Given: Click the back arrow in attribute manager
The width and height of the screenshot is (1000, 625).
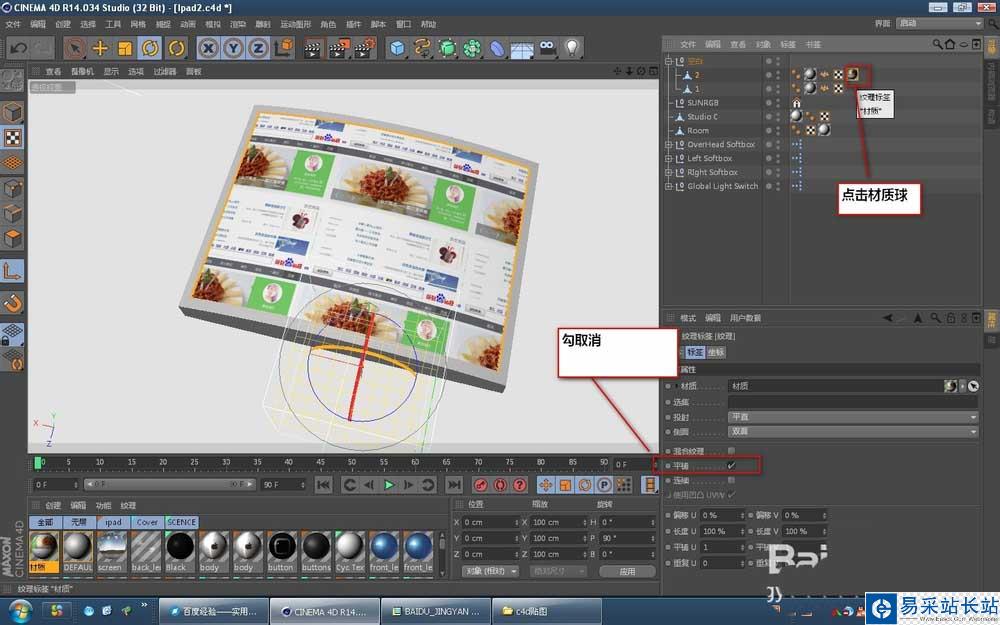Looking at the screenshot, I should pos(888,318).
